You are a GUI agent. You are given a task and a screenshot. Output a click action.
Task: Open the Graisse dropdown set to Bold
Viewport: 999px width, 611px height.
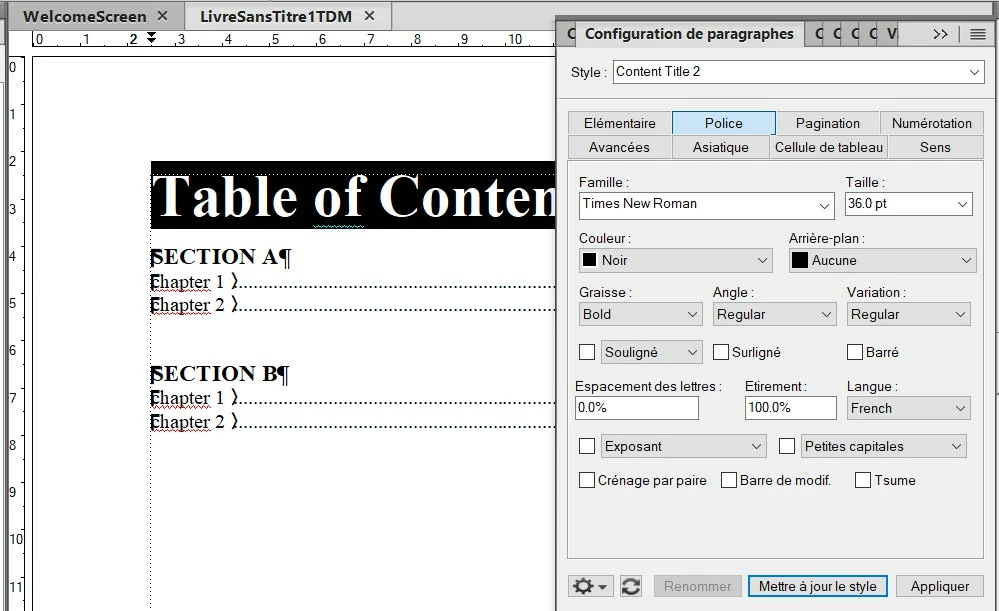point(640,315)
